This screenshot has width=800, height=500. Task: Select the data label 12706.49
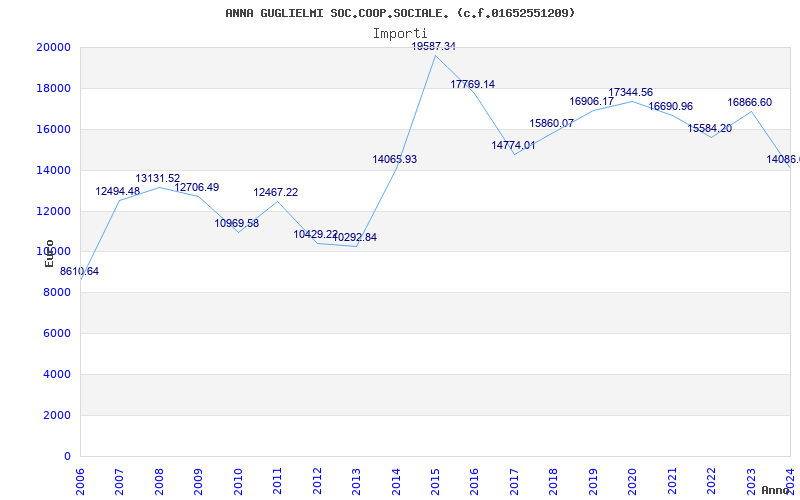tap(197, 187)
